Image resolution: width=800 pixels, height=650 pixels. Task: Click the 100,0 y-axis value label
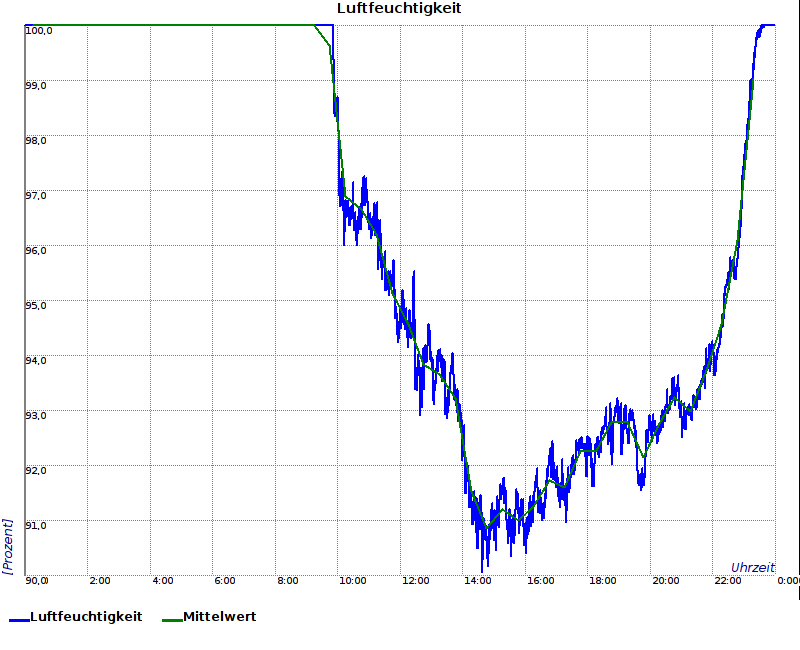(x=38, y=31)
